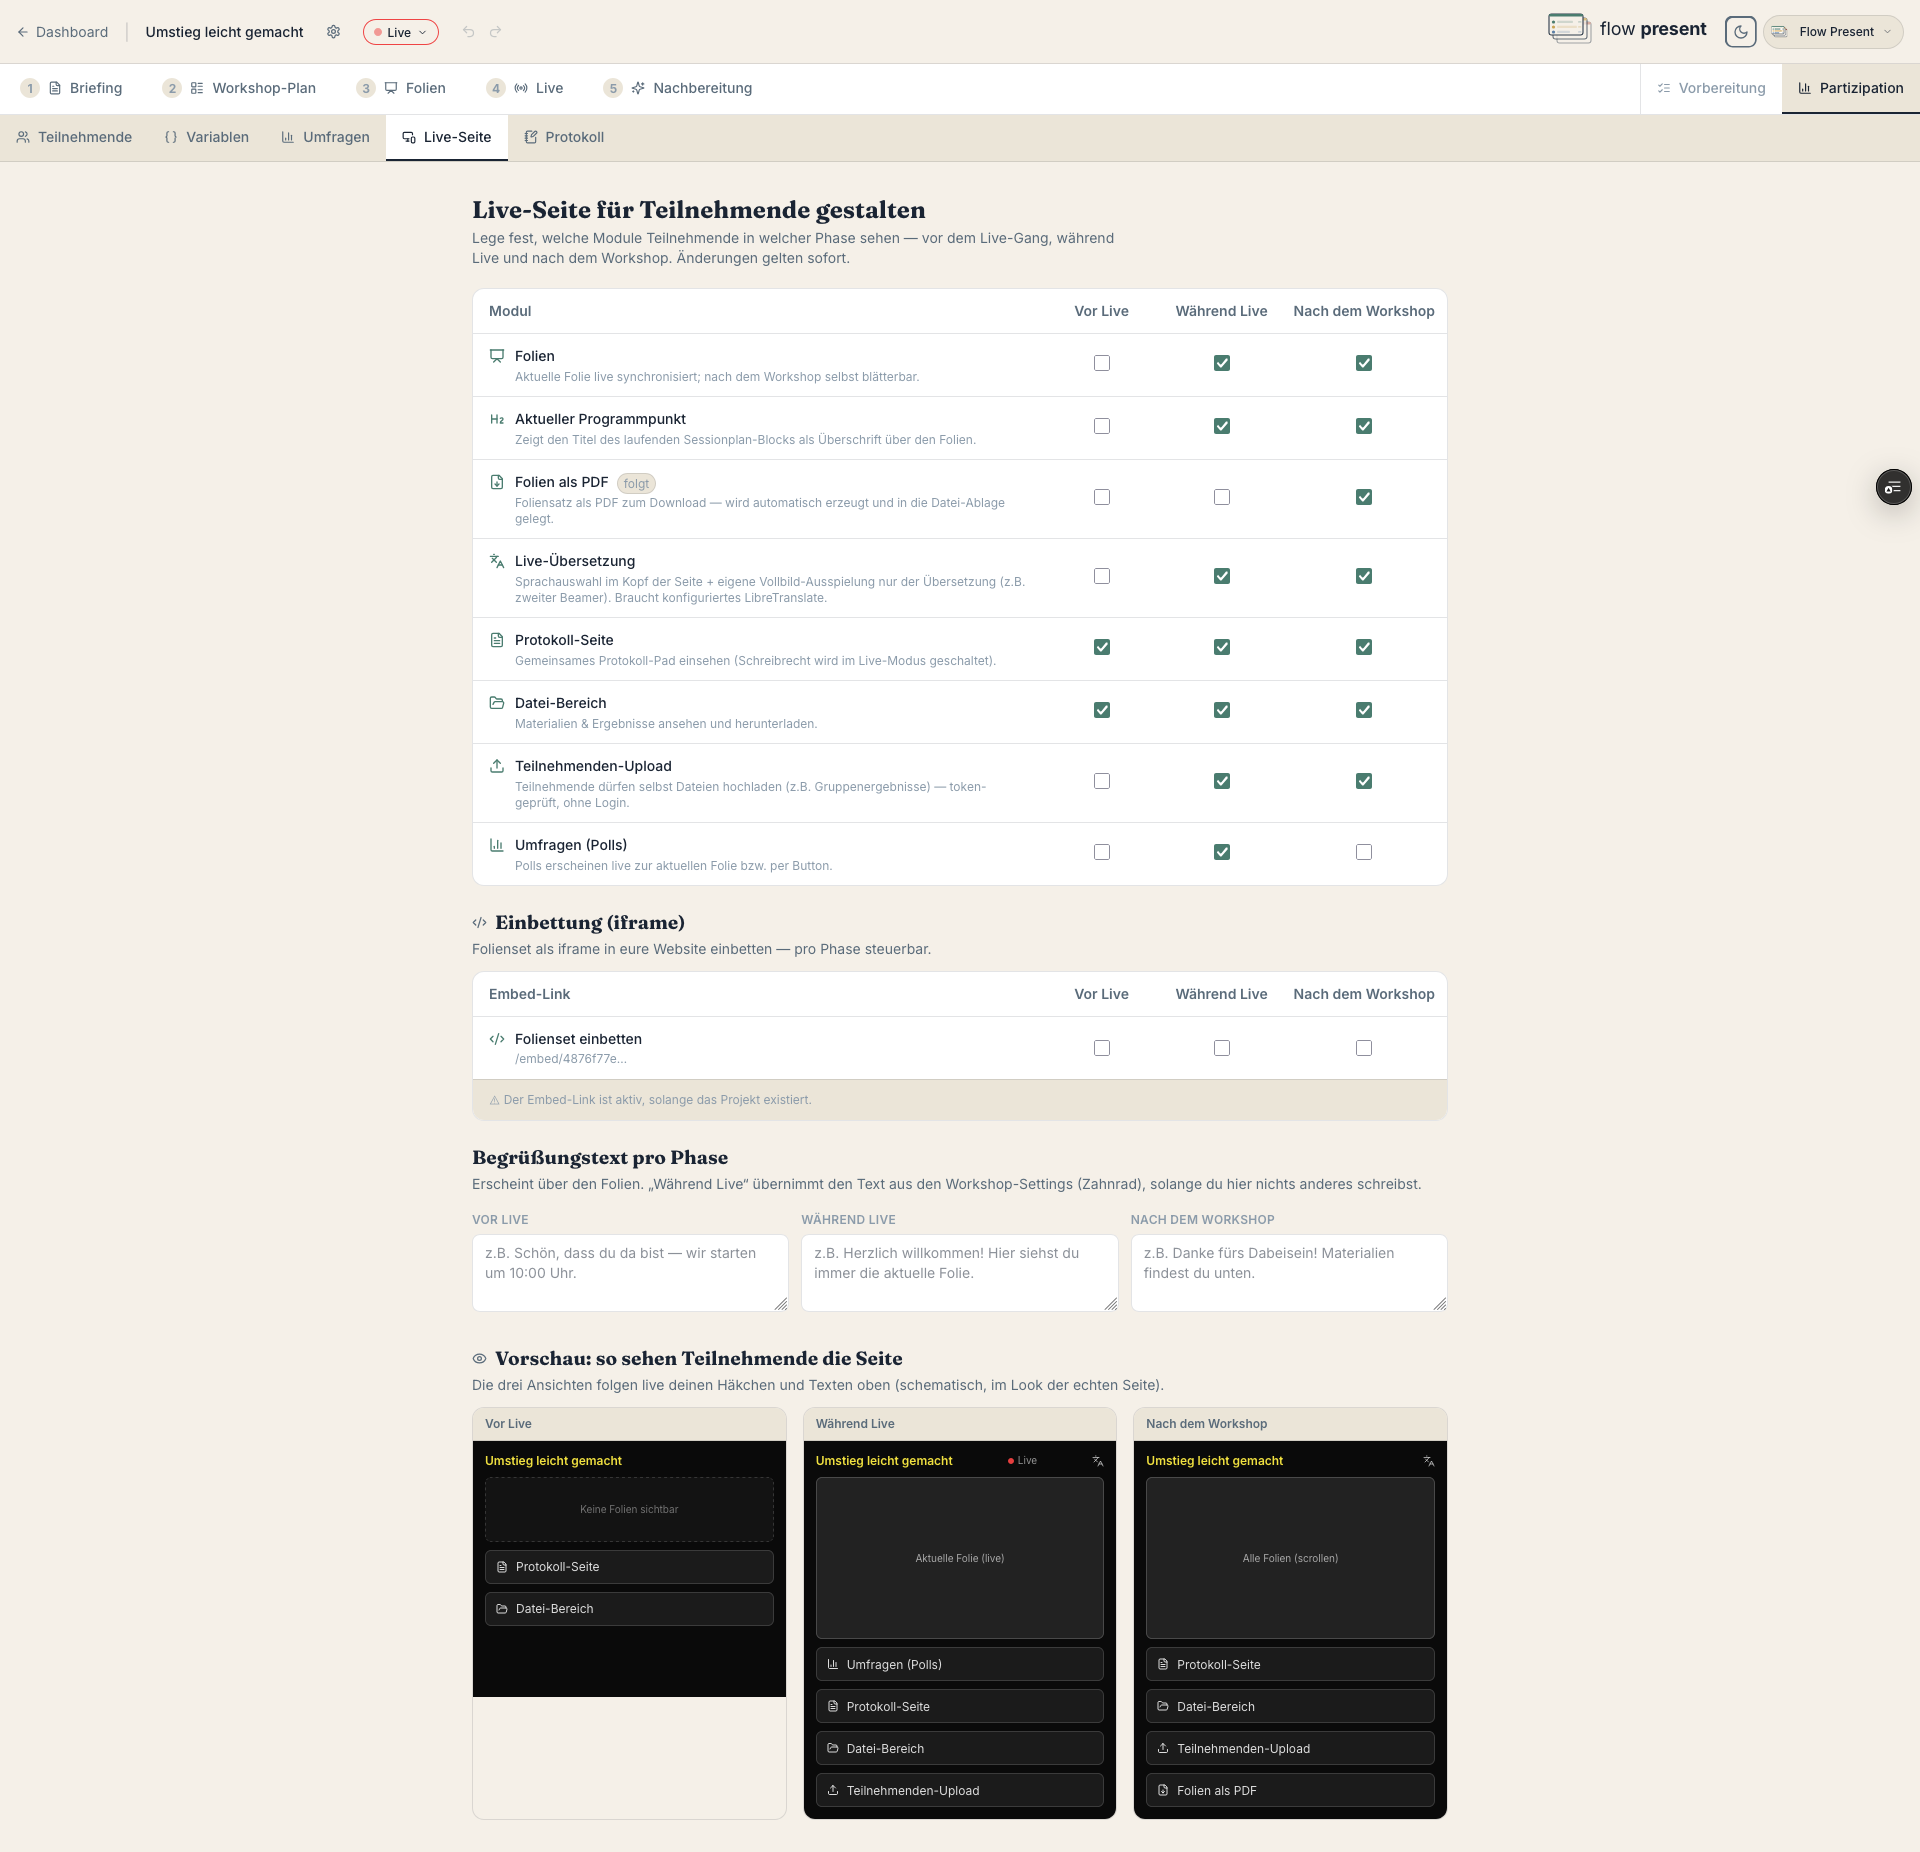
Task: Click the Keine Folien sichtbar placeholder
Action: (x=629, y=1510)
